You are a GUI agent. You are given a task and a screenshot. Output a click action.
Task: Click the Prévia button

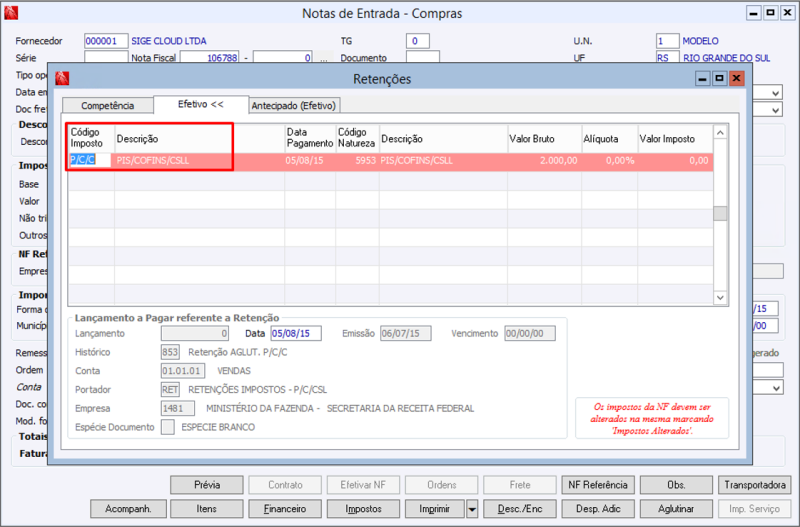(207, 485)
